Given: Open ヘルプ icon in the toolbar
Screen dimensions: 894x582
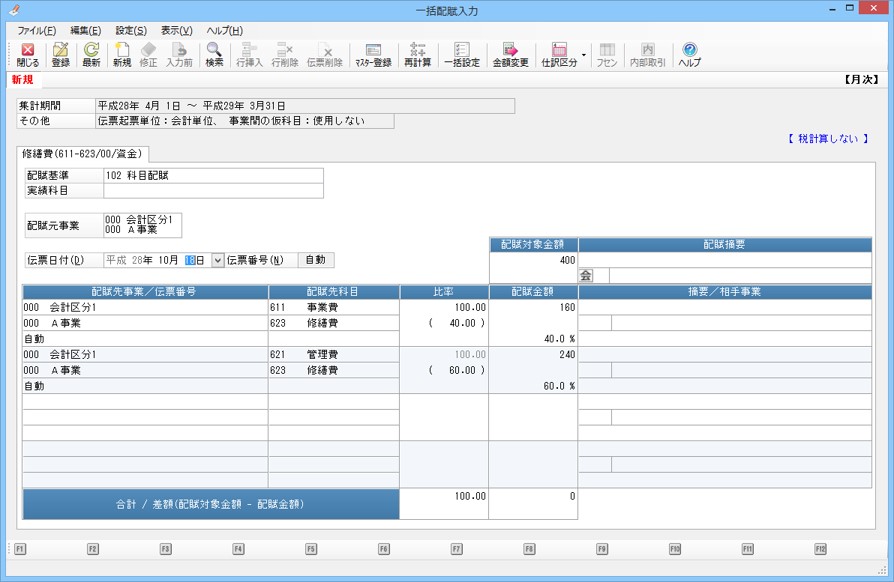Looking at the screenshot, I should coord(689,54).
